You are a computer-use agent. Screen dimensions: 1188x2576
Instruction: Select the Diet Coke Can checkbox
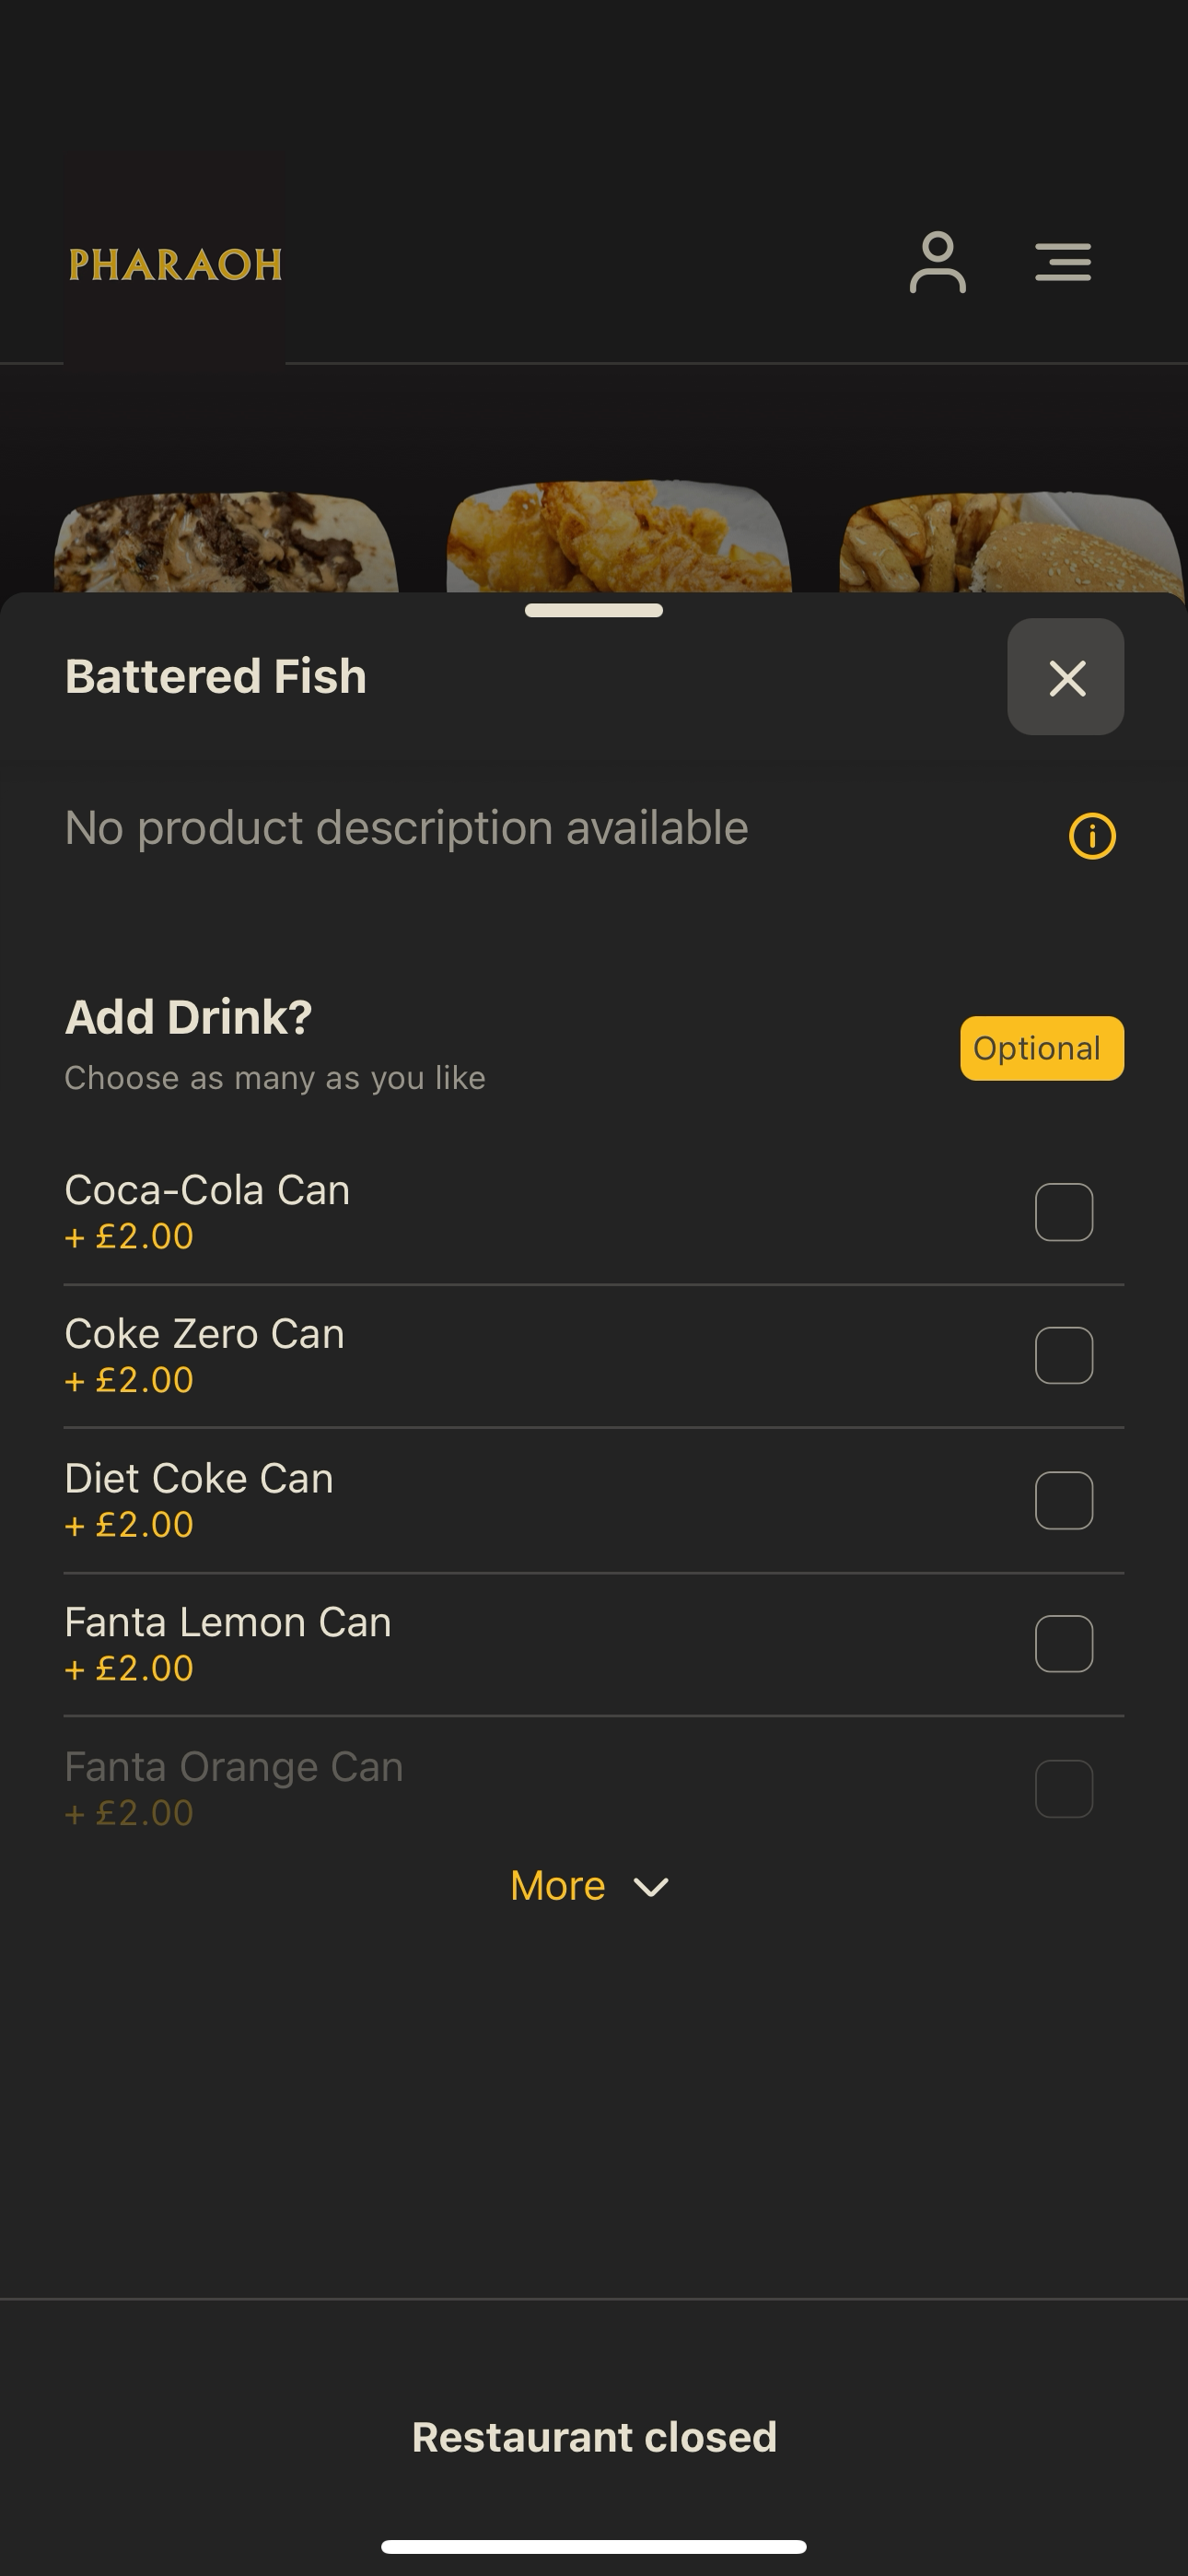point(1064,1500)
